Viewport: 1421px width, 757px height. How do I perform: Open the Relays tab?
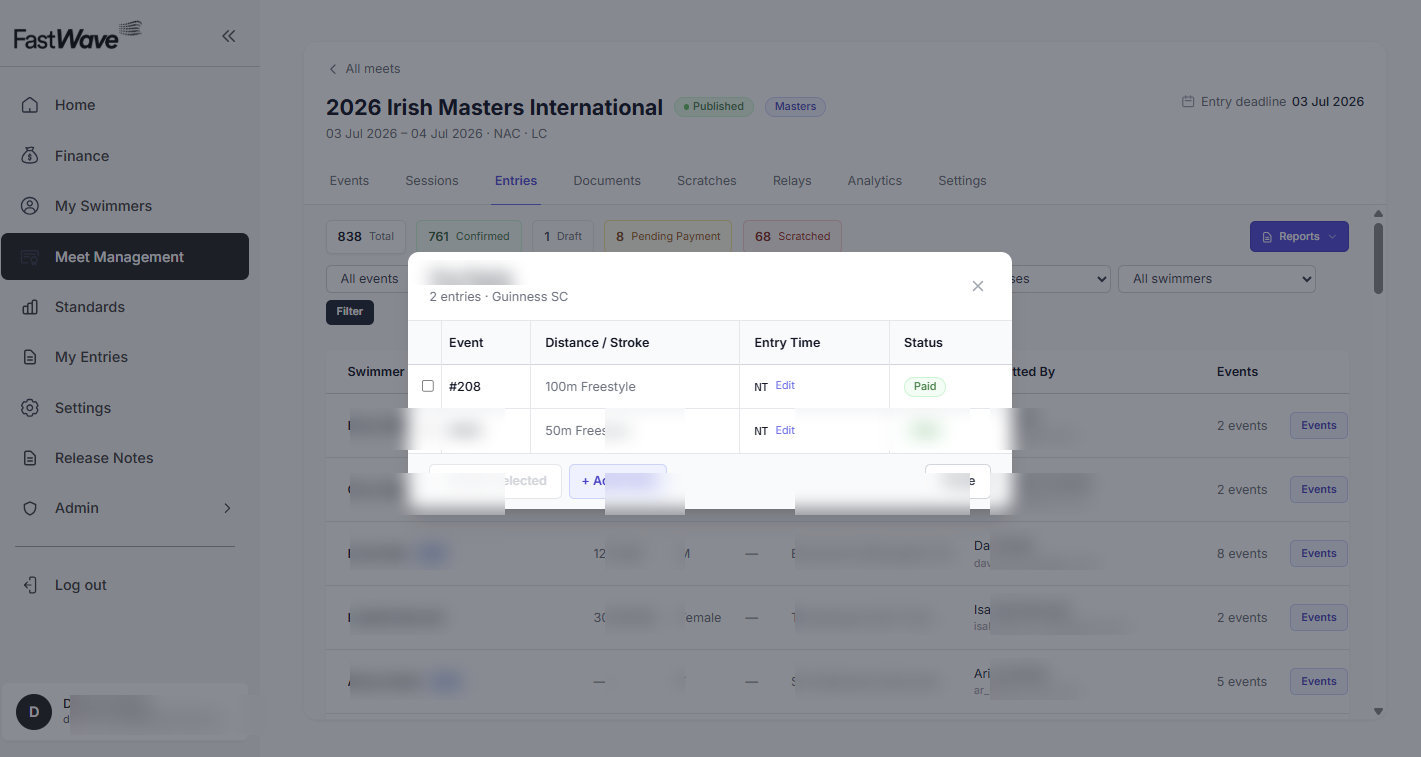792,181
